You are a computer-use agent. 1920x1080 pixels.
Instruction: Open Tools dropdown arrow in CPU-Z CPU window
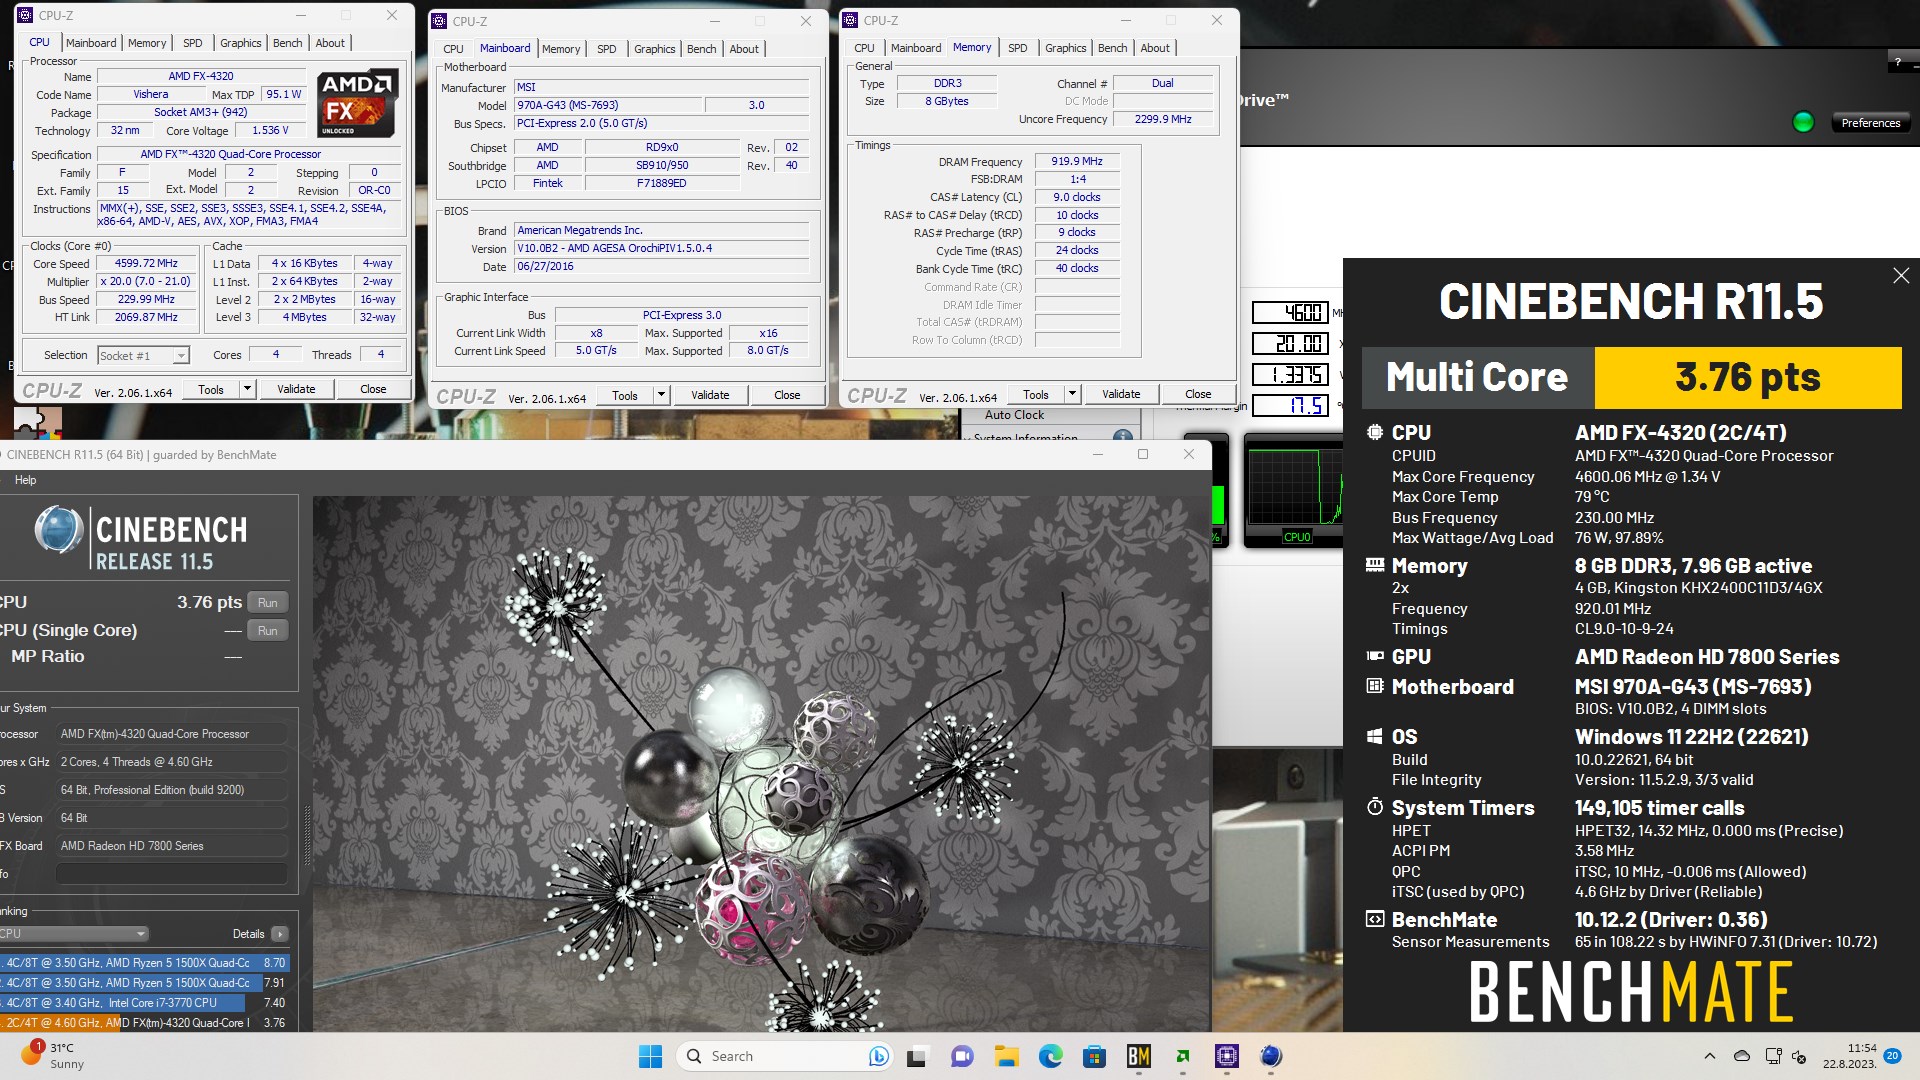coord(247,389)
